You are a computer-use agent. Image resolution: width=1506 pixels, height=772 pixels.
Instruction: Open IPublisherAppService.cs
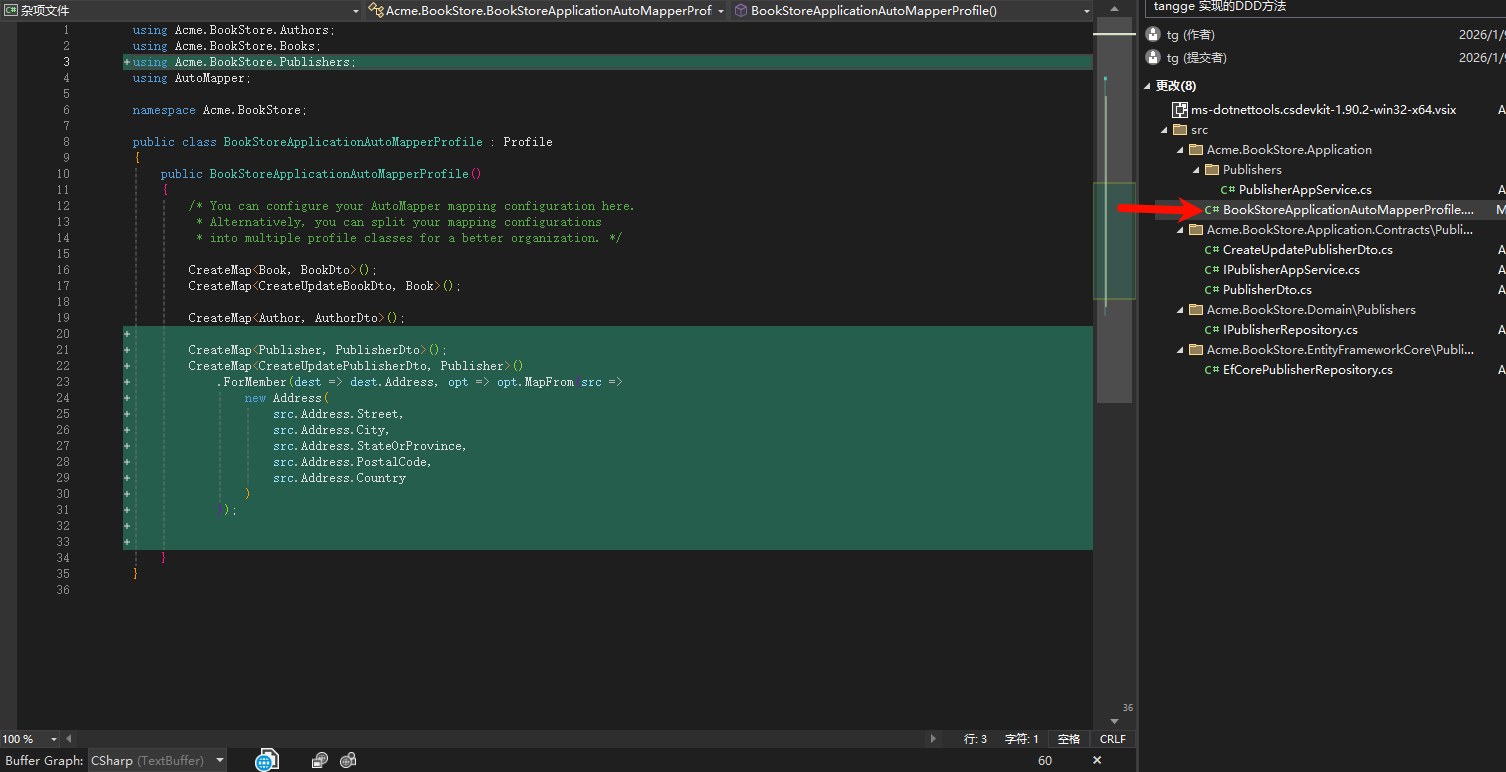click(x=1291, y=270)
